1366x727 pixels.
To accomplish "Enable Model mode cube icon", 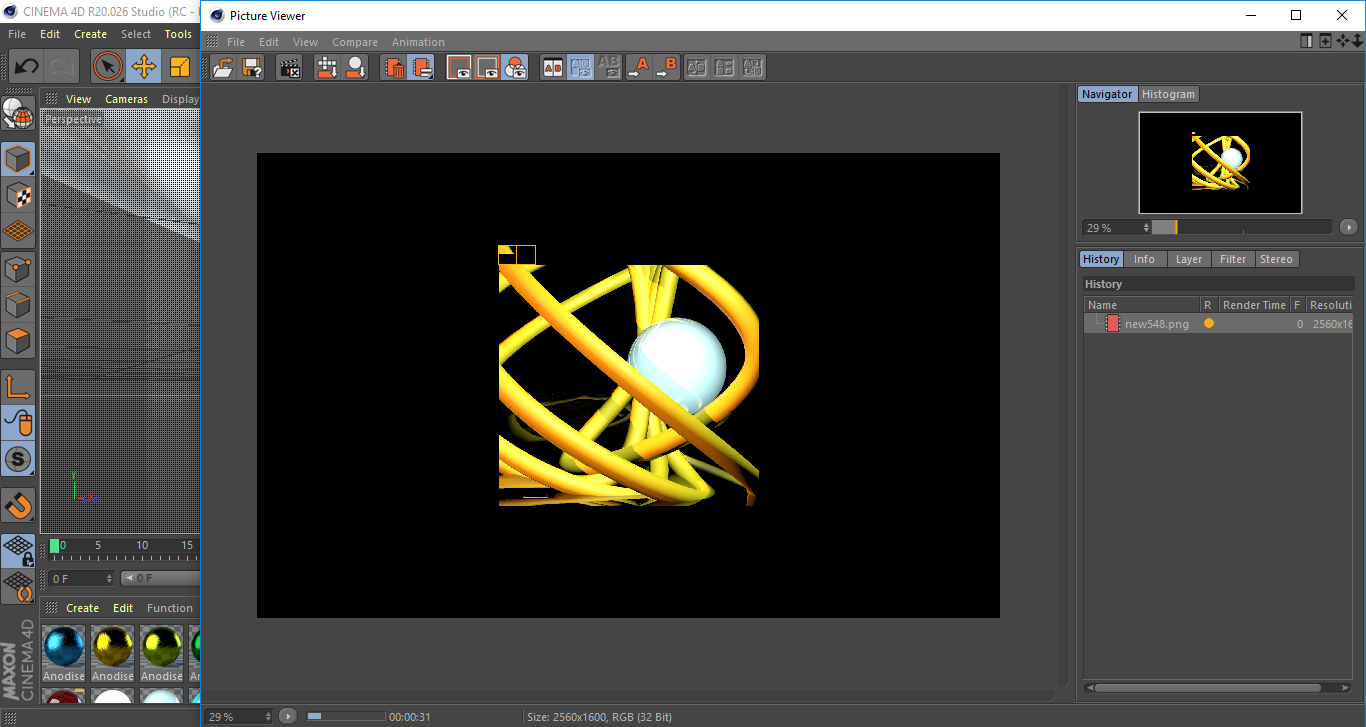I will 18,159.
